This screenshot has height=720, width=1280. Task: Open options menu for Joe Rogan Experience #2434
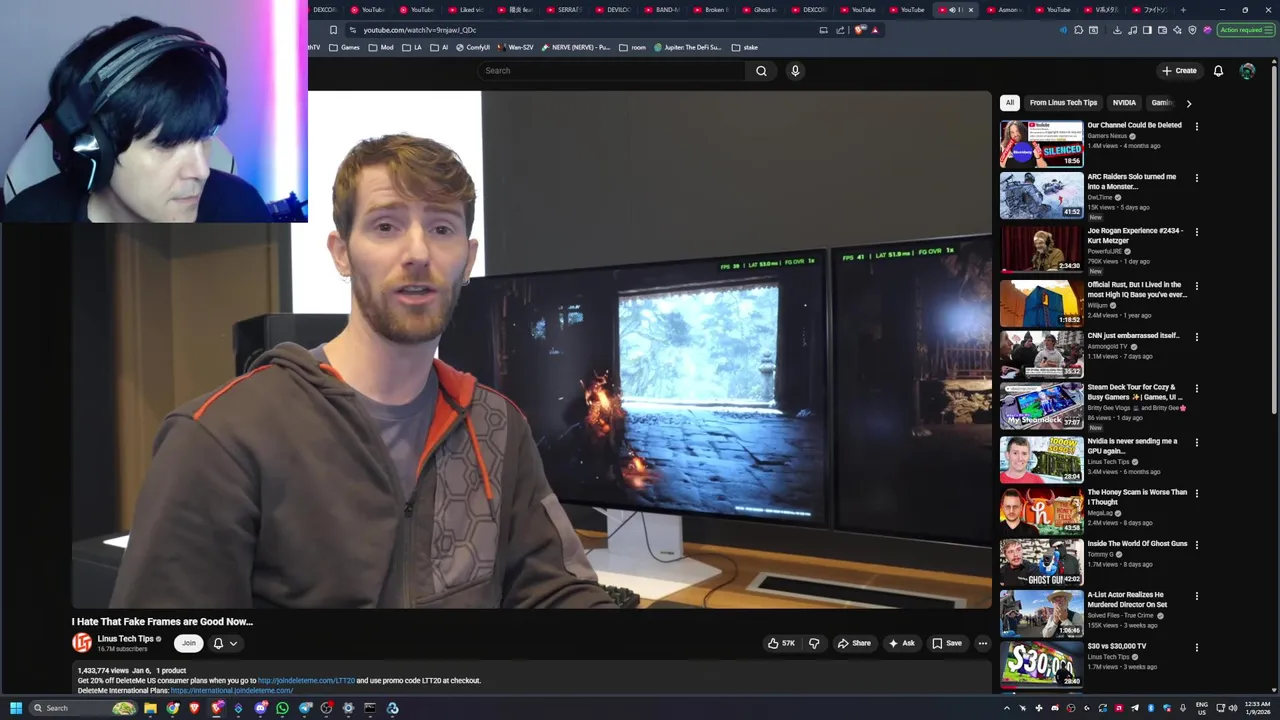(1196, 231)
